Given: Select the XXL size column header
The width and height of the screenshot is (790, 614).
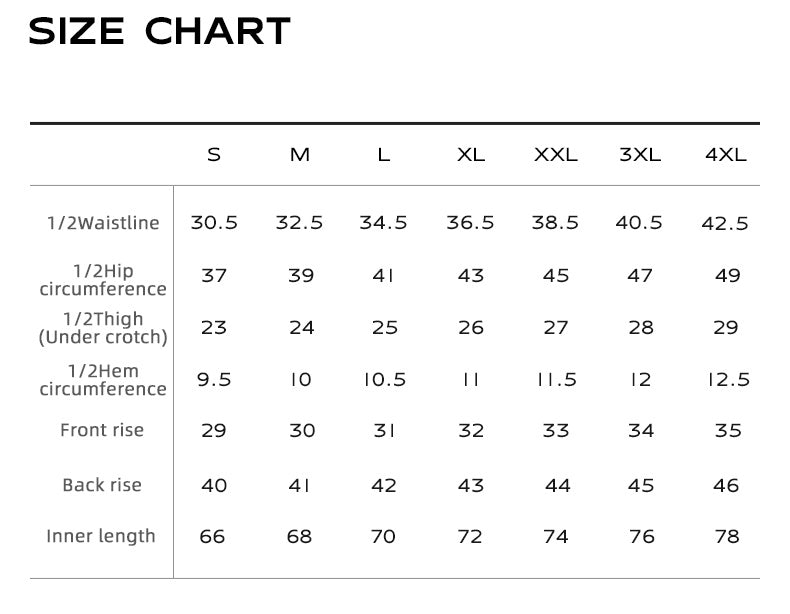Looking at the screenshot, I should click(556, 155).
